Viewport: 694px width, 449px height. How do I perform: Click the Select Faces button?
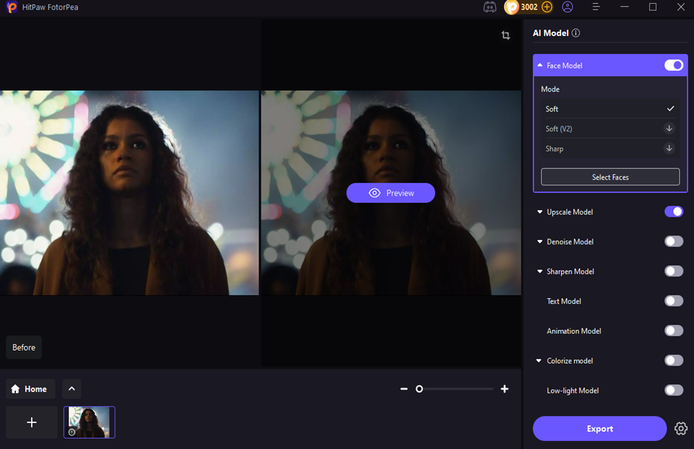[610, 177]
